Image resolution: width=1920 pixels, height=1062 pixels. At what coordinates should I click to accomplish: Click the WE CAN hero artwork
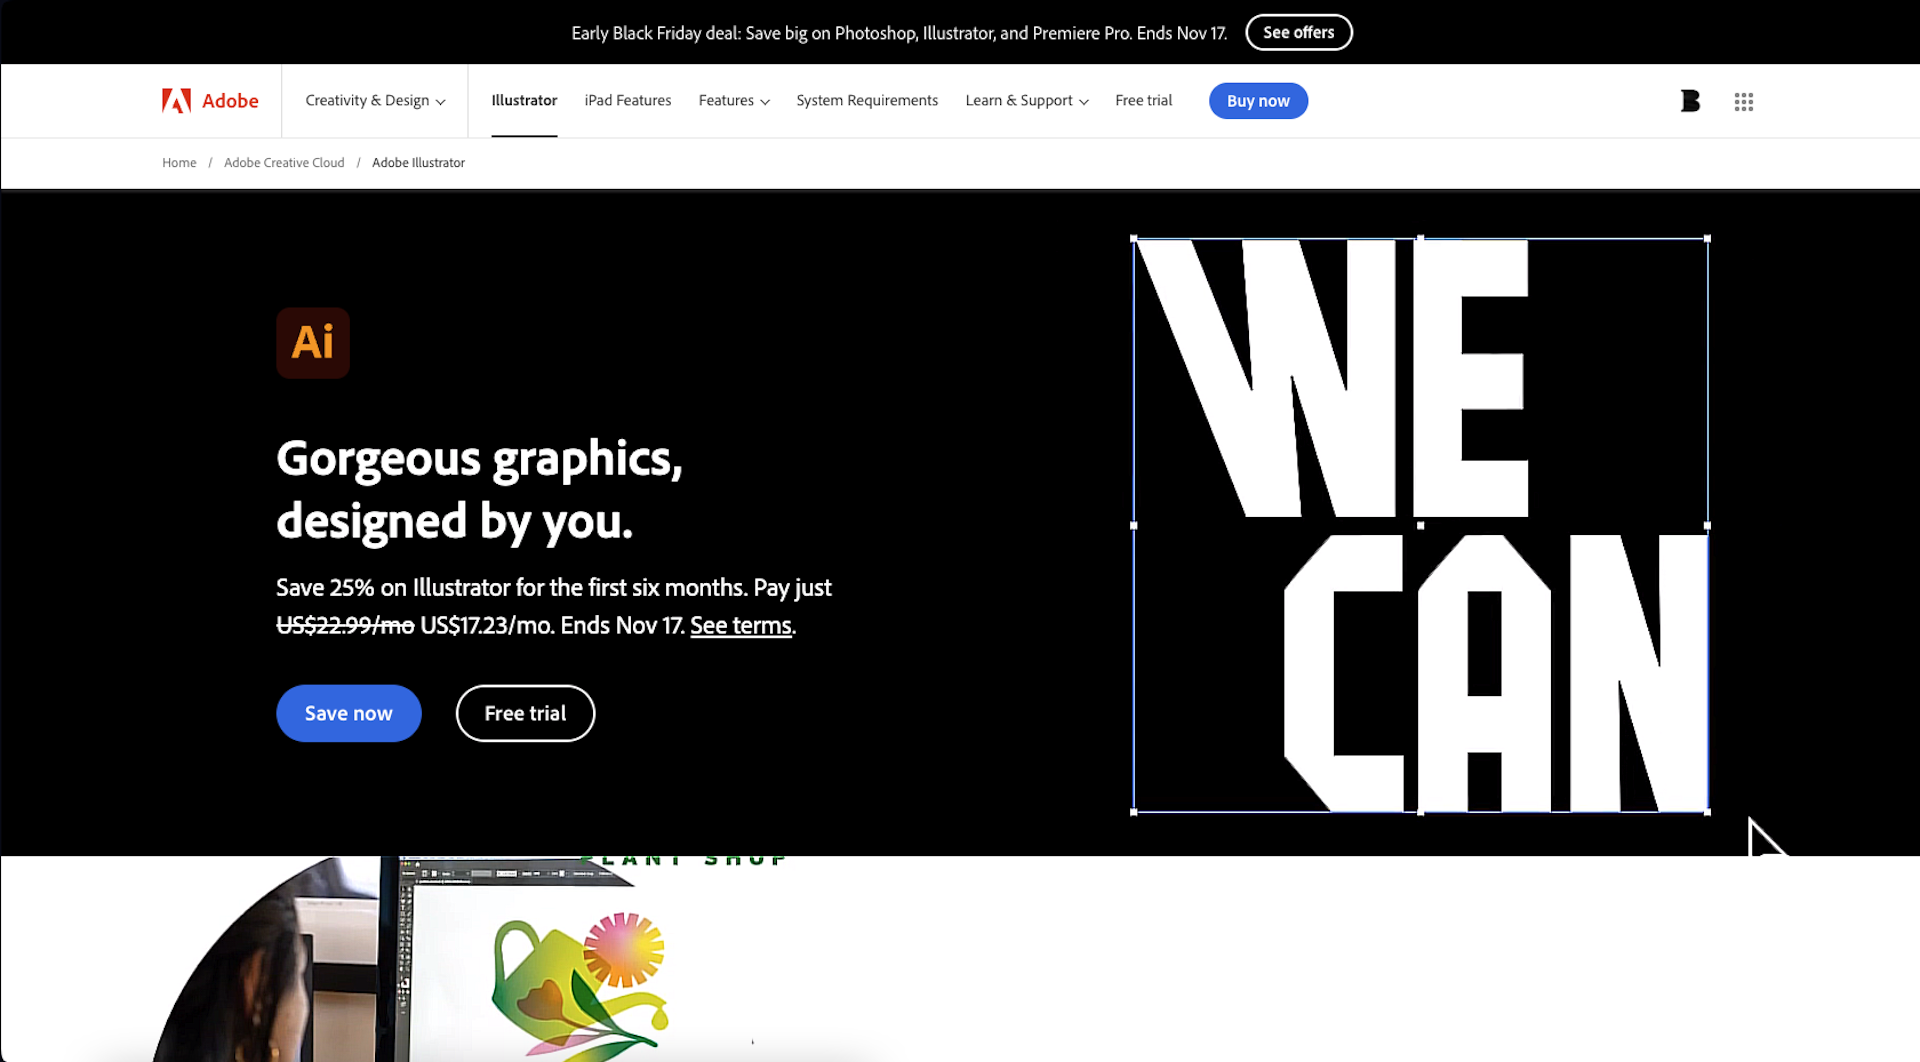click(x=1420, y=526)
